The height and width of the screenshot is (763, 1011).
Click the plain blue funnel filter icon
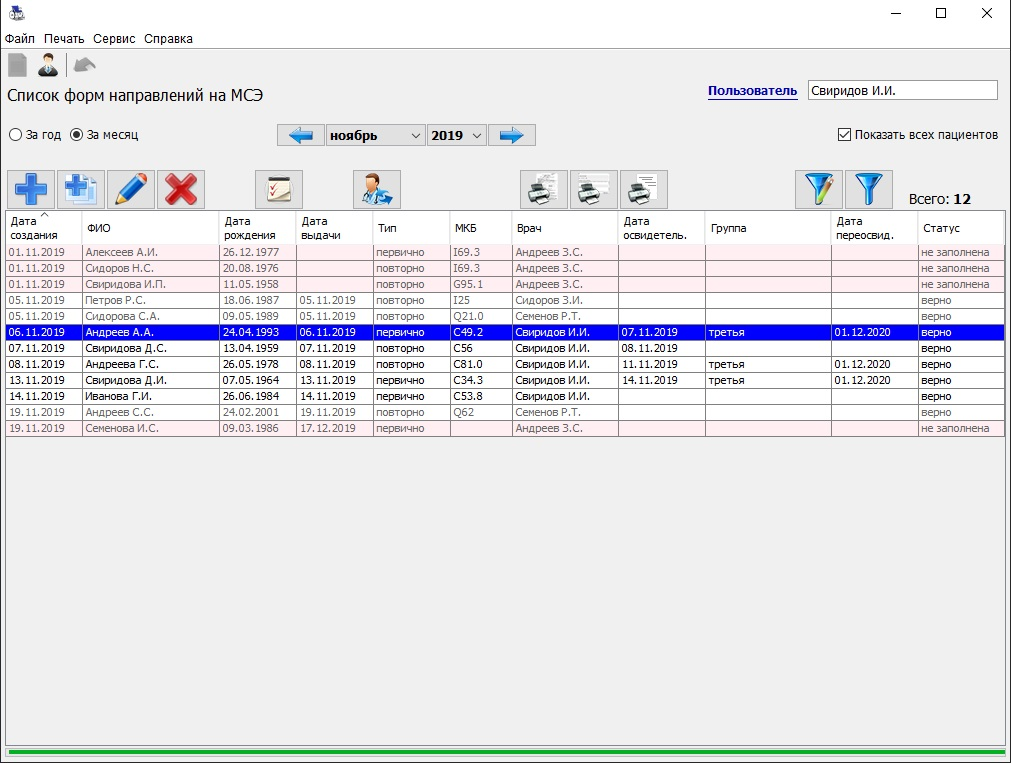(869, 189)
